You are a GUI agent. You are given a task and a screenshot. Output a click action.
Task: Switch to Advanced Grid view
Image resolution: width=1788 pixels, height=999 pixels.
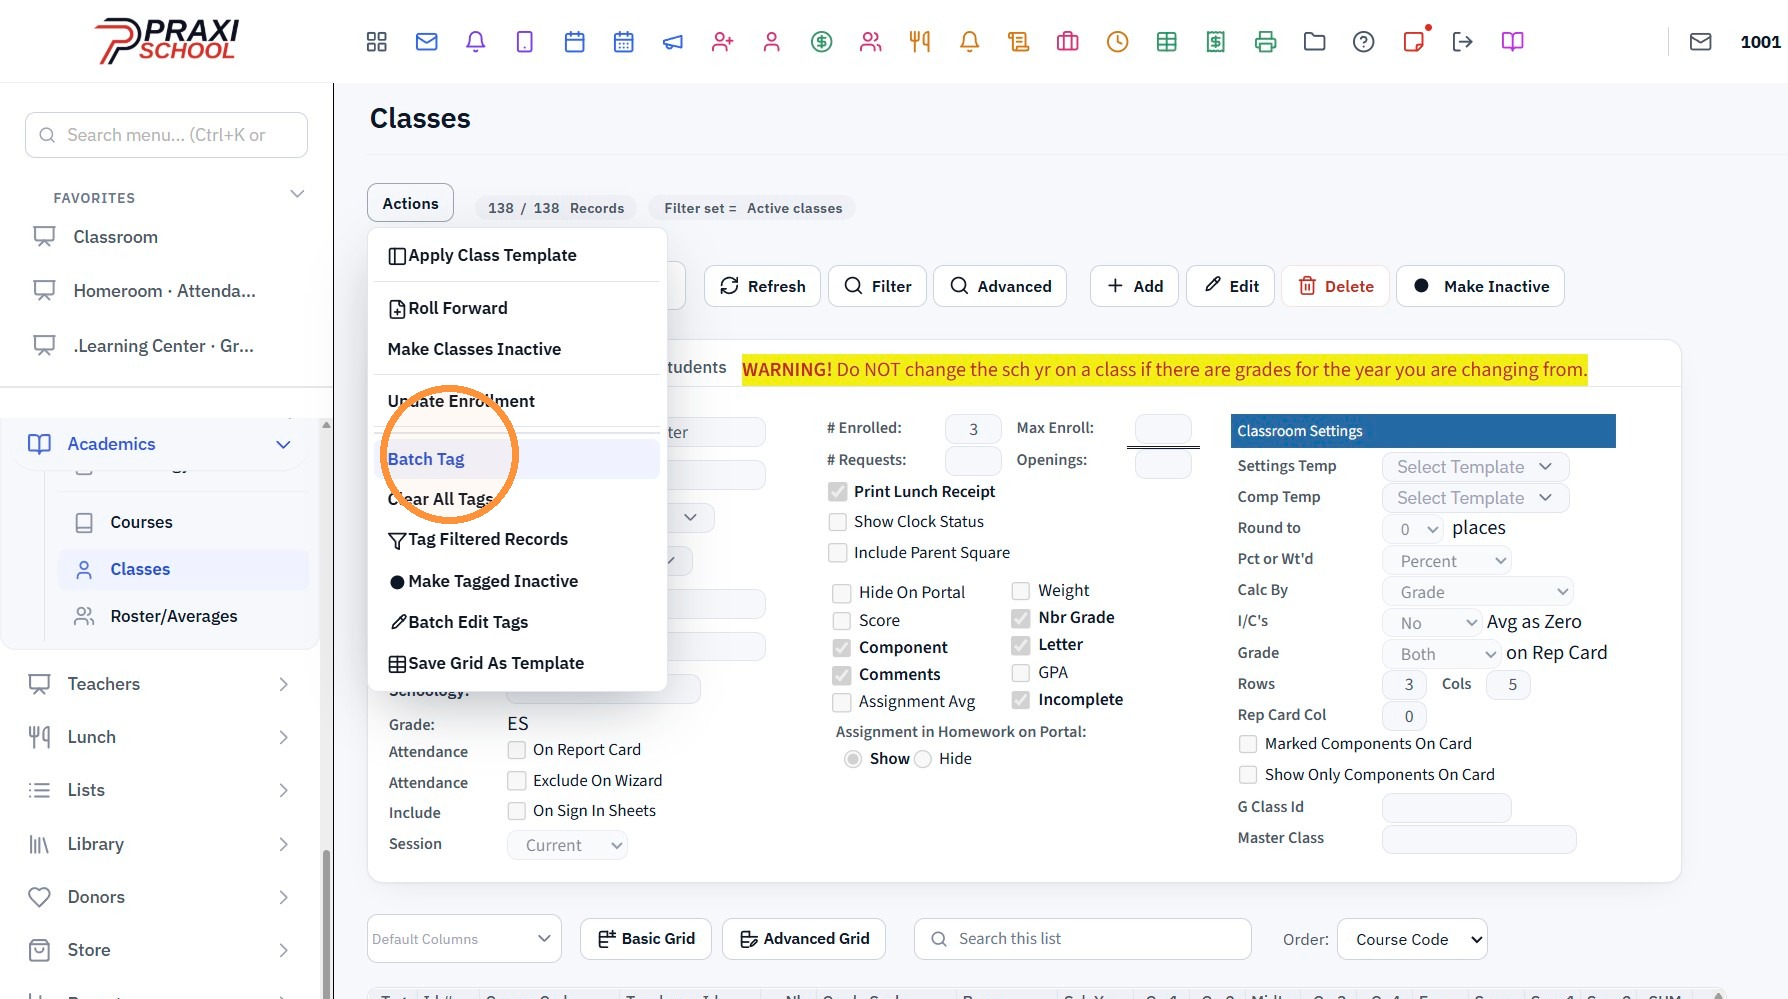804,939
